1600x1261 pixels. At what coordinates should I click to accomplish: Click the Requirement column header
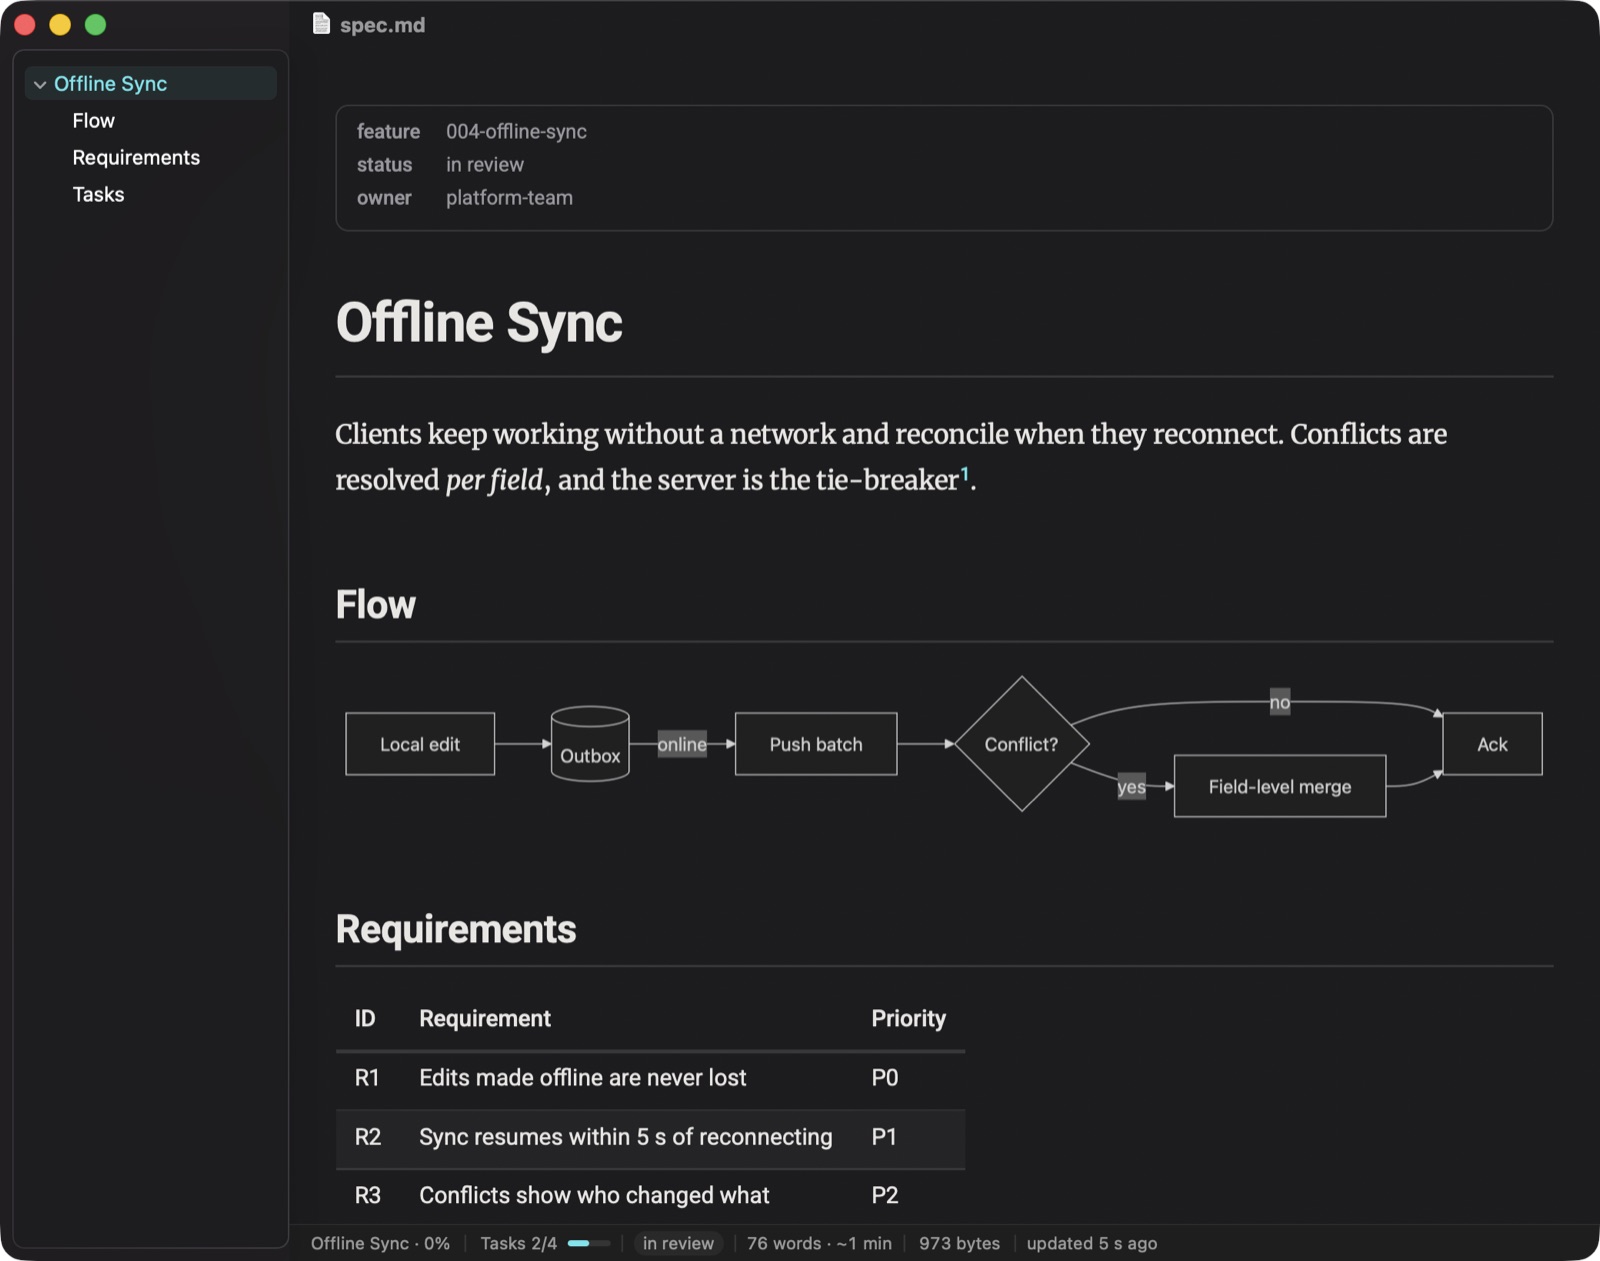tap(485, 1019)
